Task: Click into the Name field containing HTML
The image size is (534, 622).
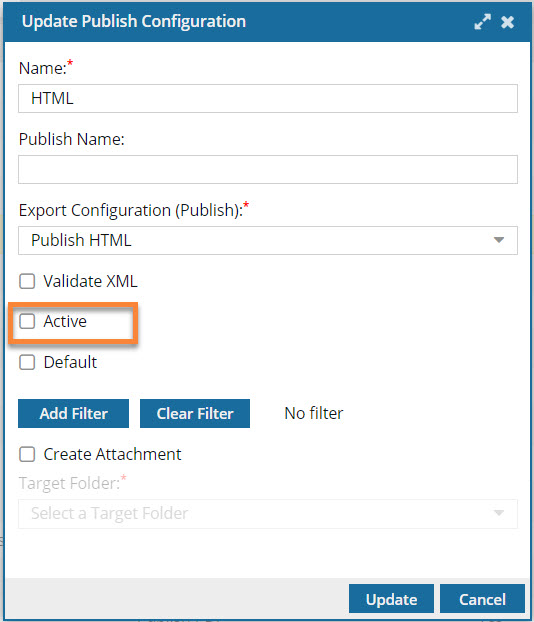Action: click(x=268, y=98)
